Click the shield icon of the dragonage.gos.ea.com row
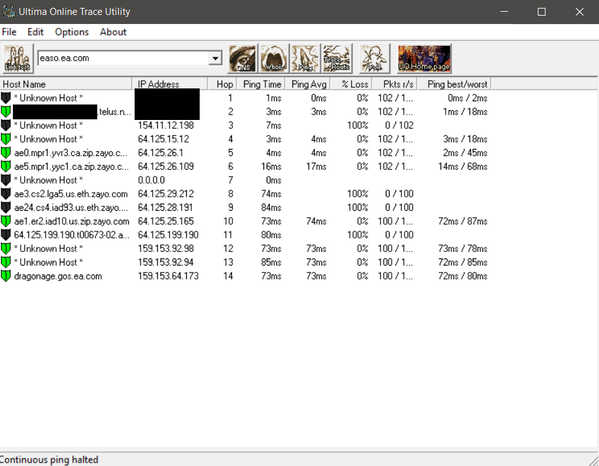 pos(6,276)
